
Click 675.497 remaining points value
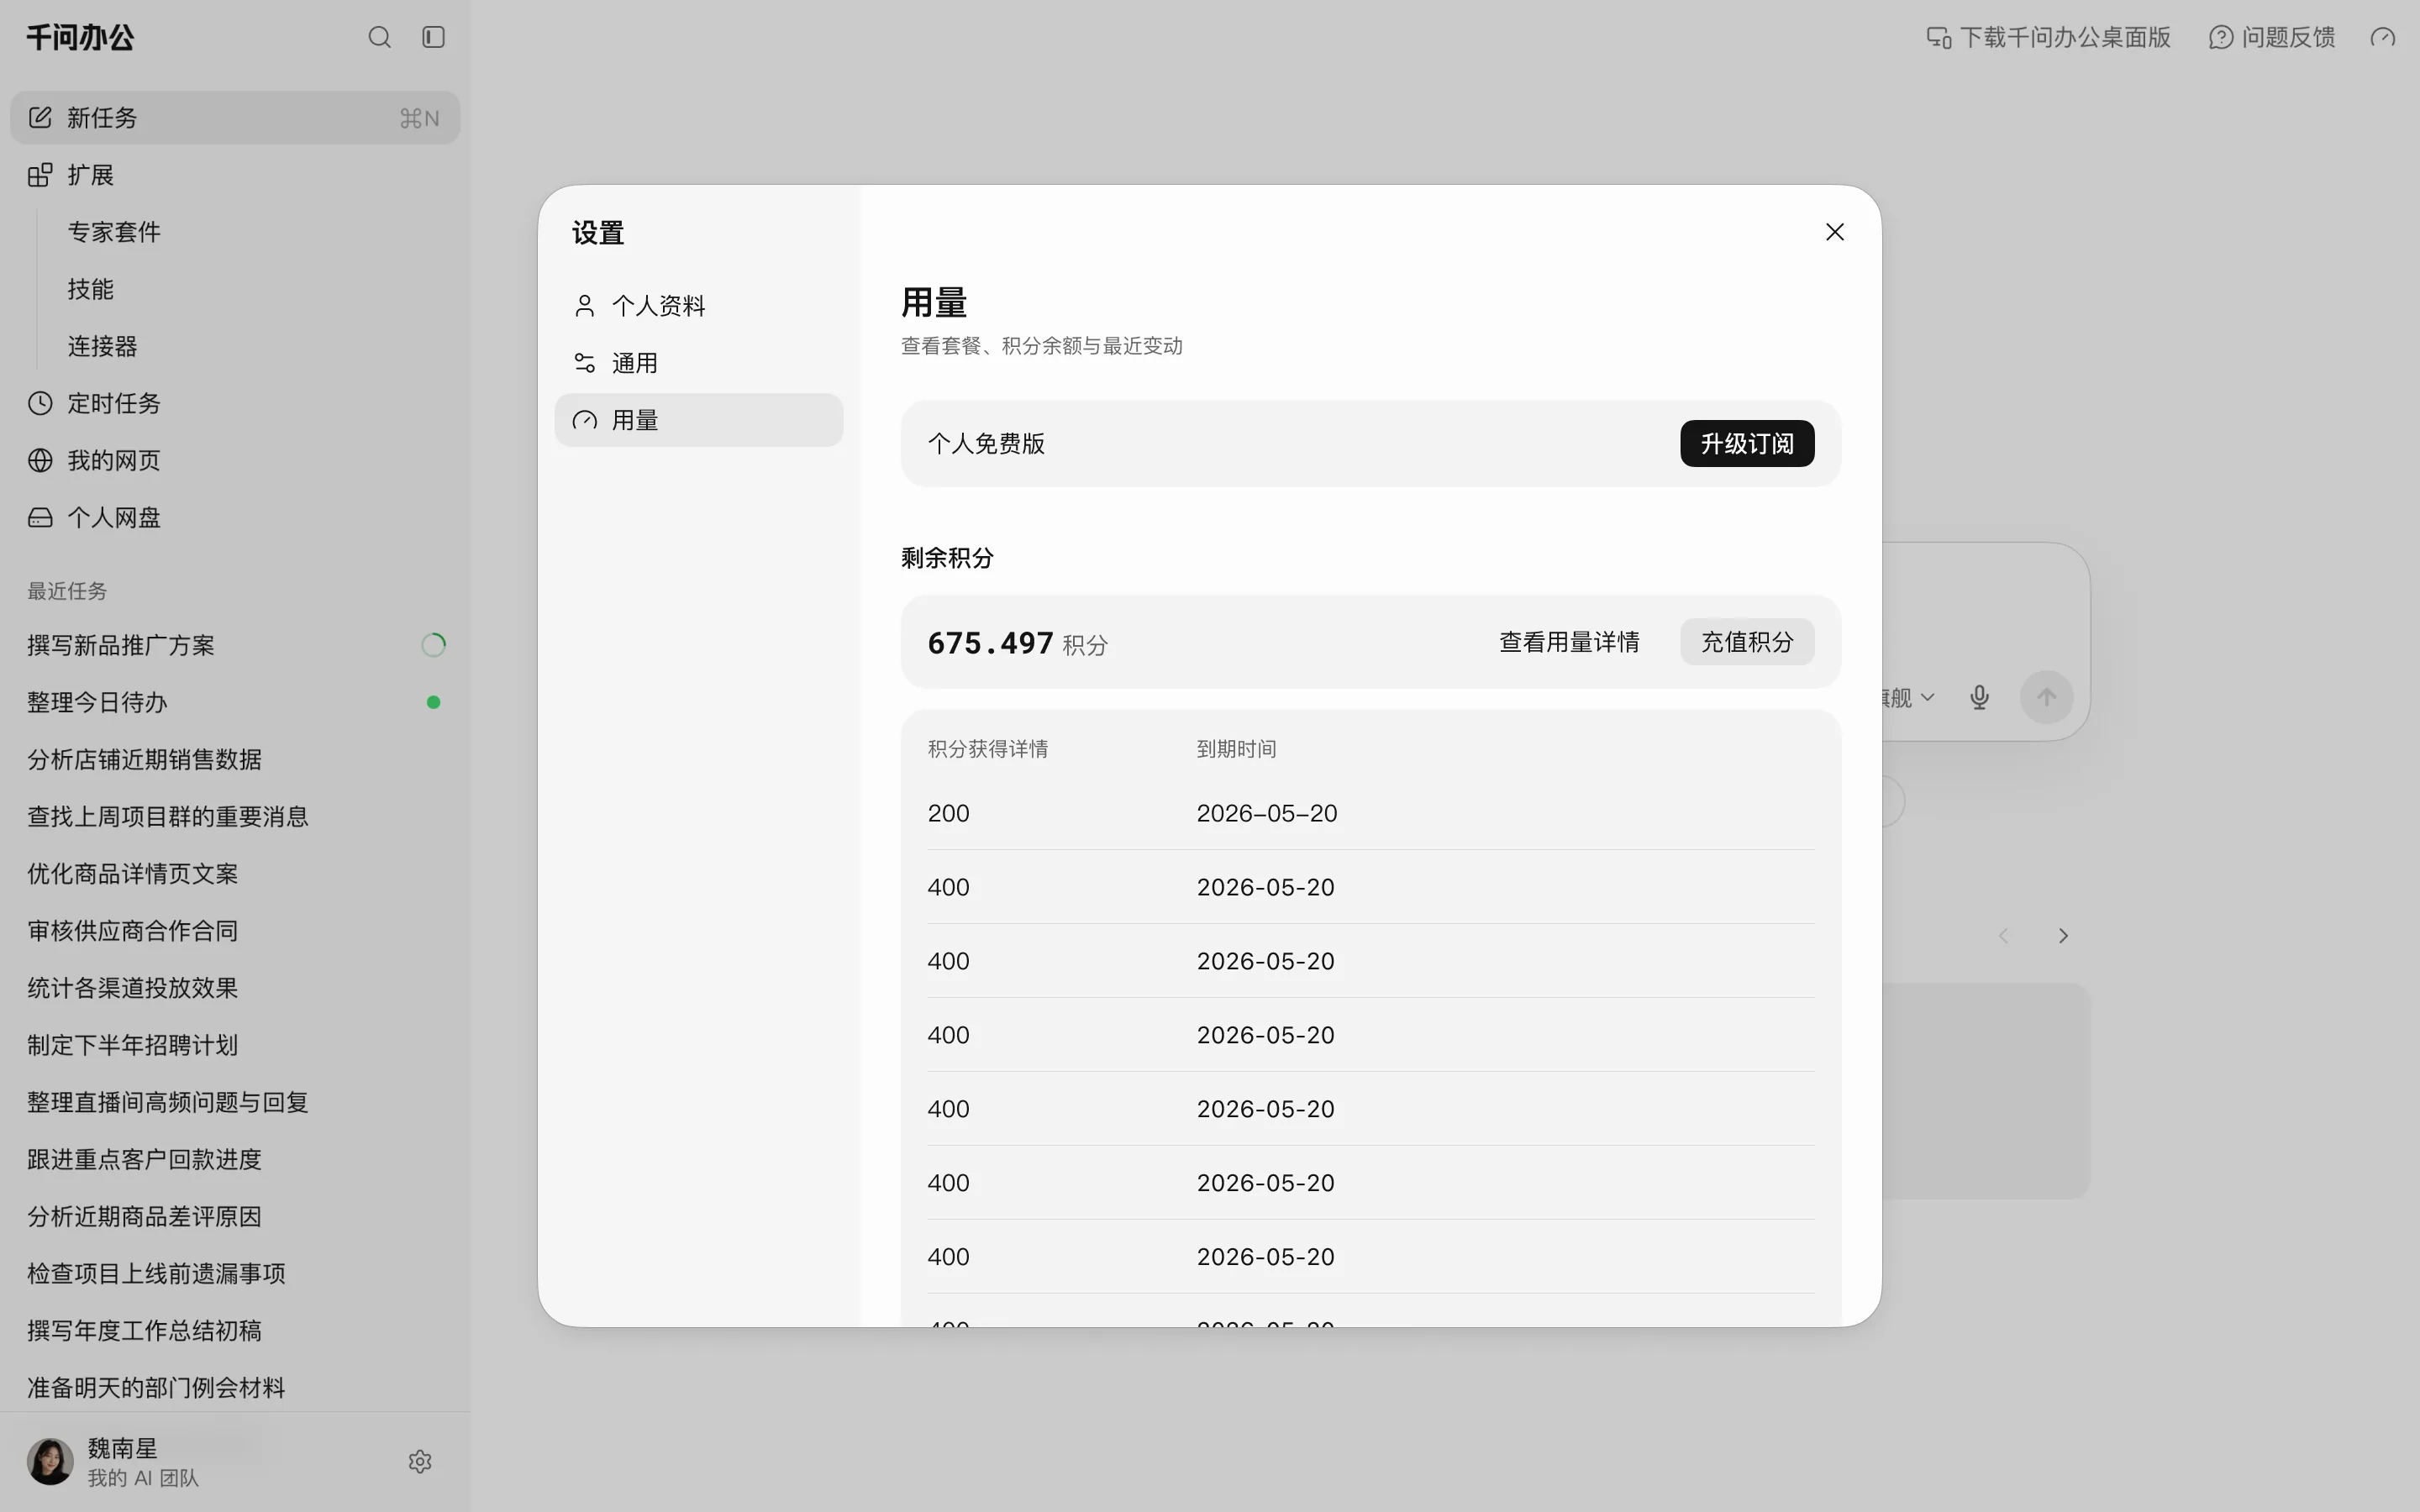(x=990, y=642)
